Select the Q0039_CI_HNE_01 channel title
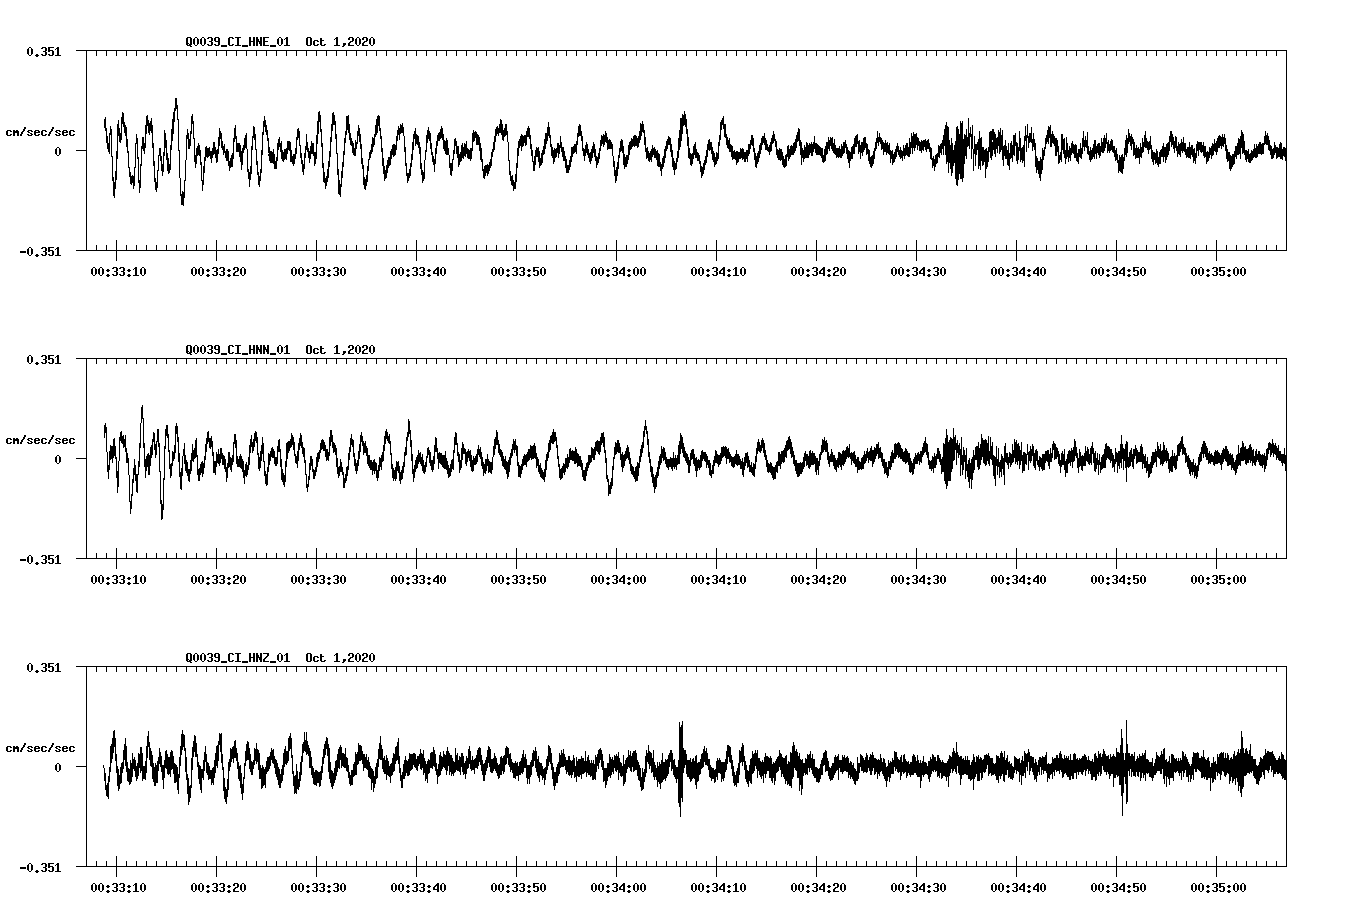This screenshot has height=924, width=1358. (x=238, y=43)
